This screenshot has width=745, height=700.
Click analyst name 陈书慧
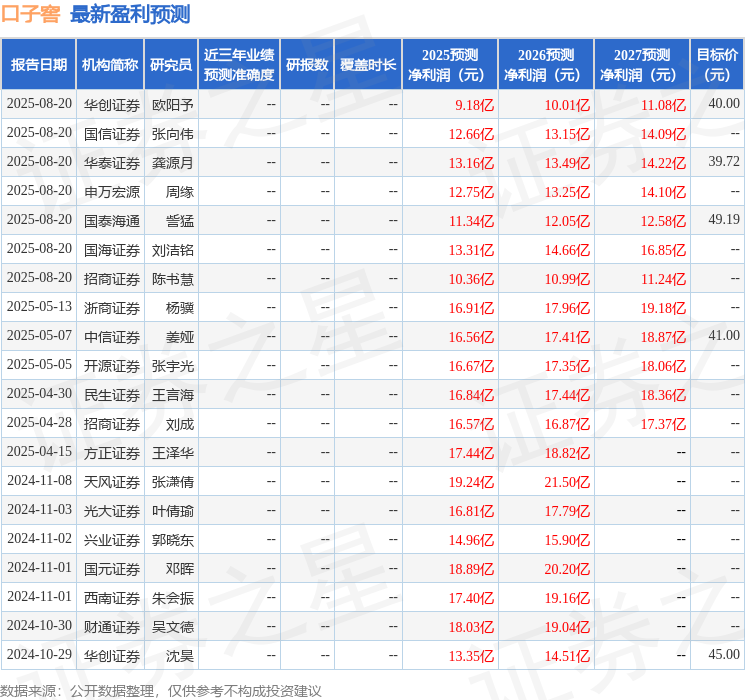tap(172, 279)
